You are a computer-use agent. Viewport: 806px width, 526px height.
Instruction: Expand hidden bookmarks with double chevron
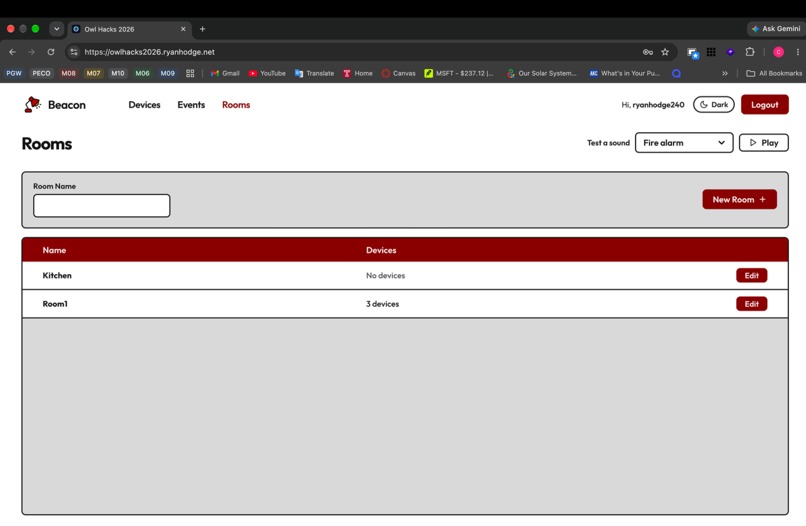click(725, 74)
